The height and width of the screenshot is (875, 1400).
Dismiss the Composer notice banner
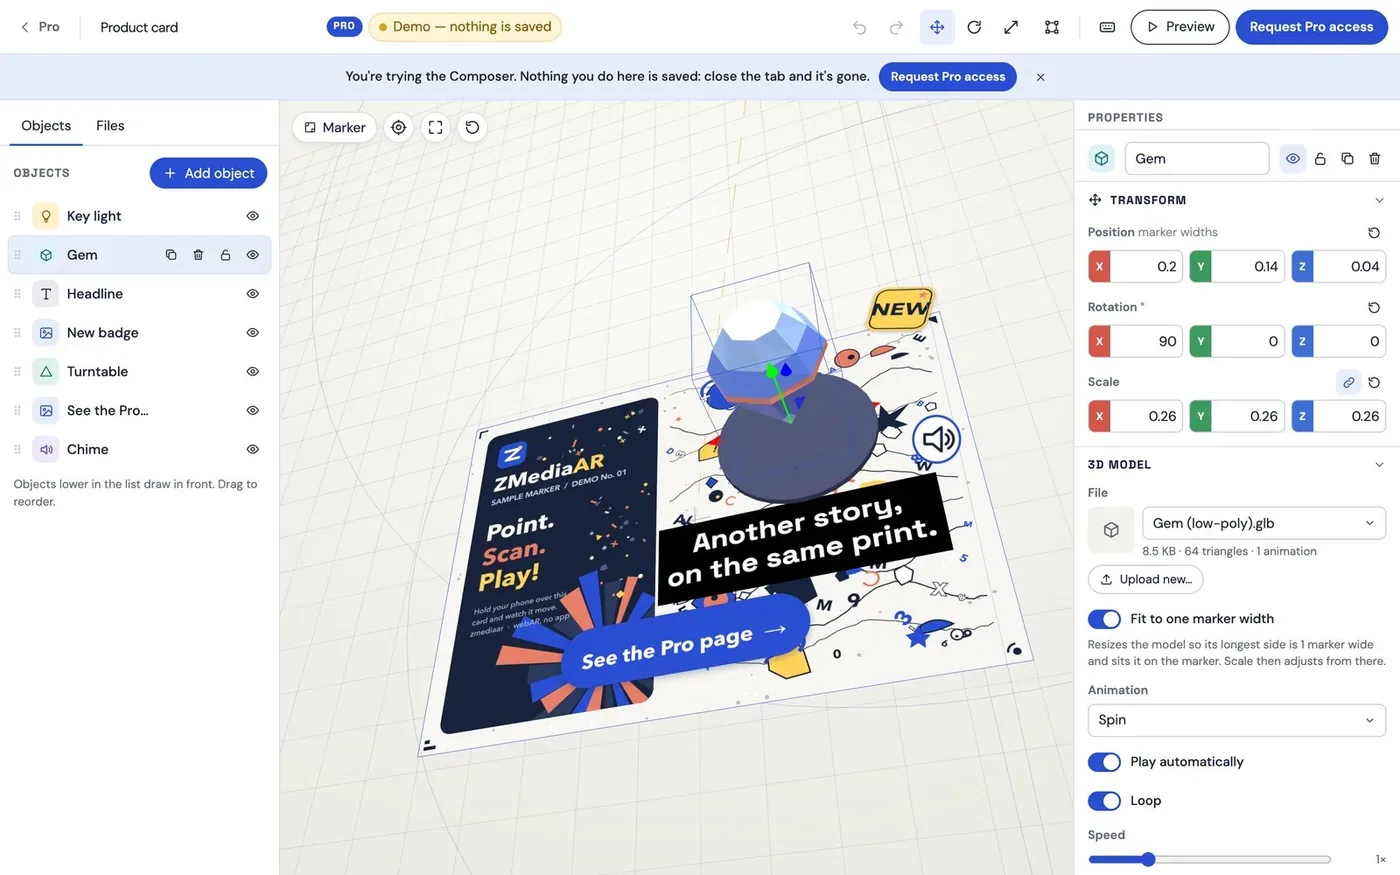pos(1040,77)
